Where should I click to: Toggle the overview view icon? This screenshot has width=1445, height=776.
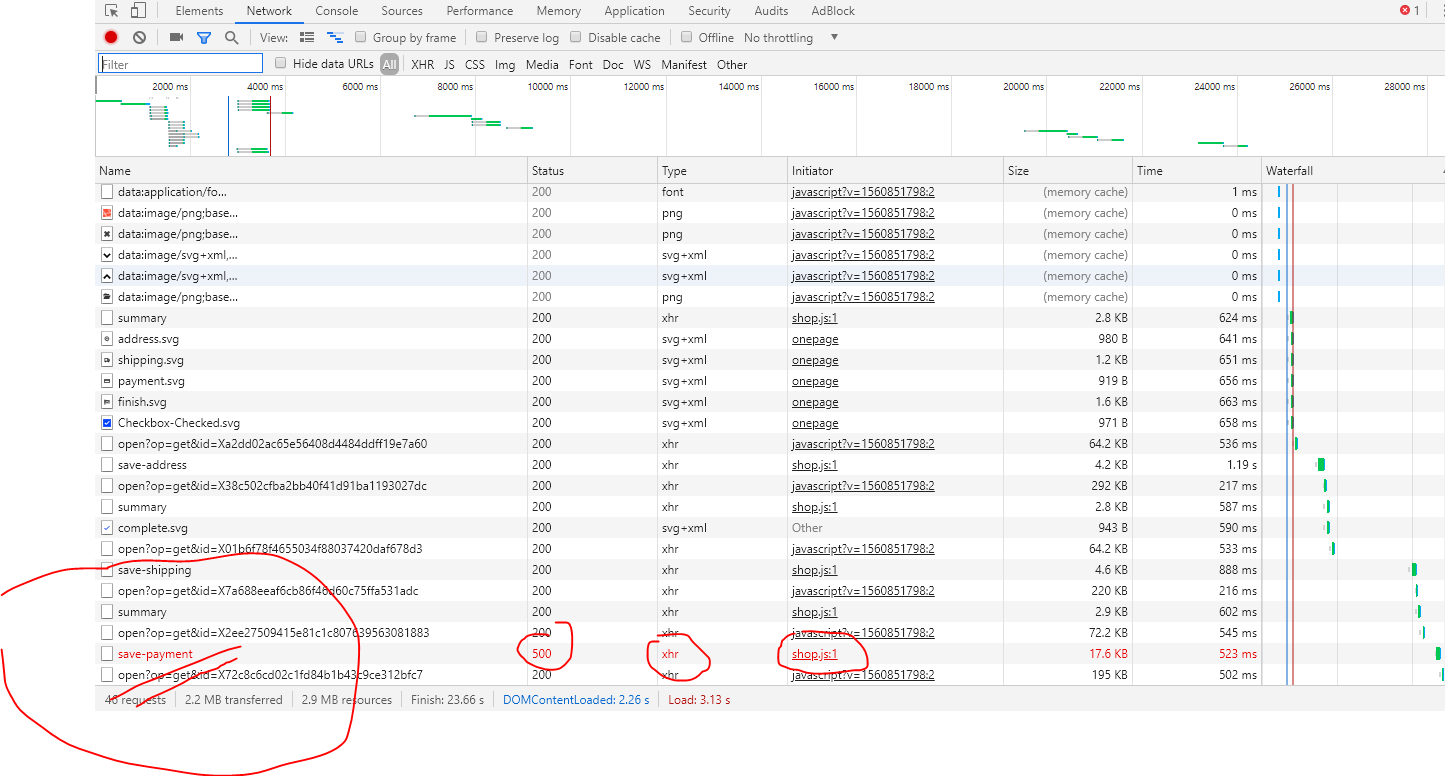[335, 37]
